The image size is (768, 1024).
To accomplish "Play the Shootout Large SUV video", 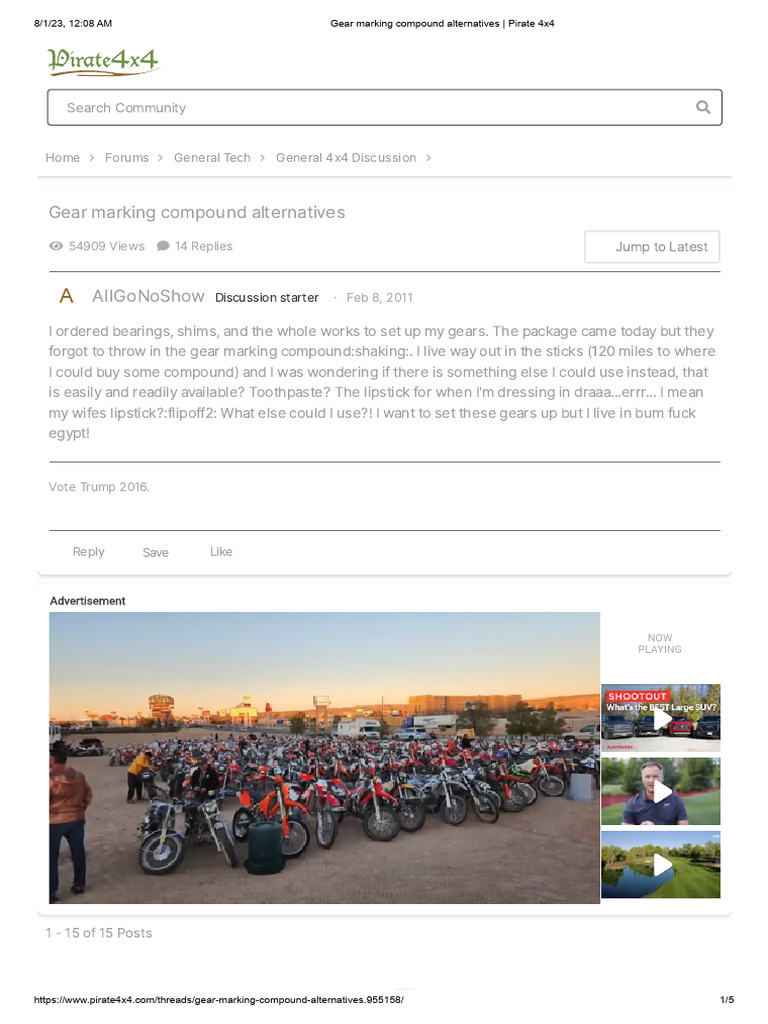I will (660, 718).
